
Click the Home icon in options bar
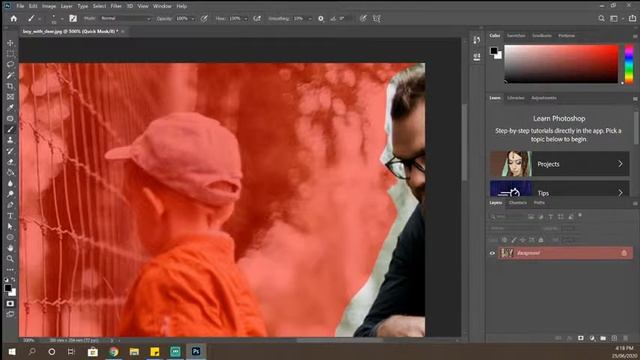click(x=13, y=18)
